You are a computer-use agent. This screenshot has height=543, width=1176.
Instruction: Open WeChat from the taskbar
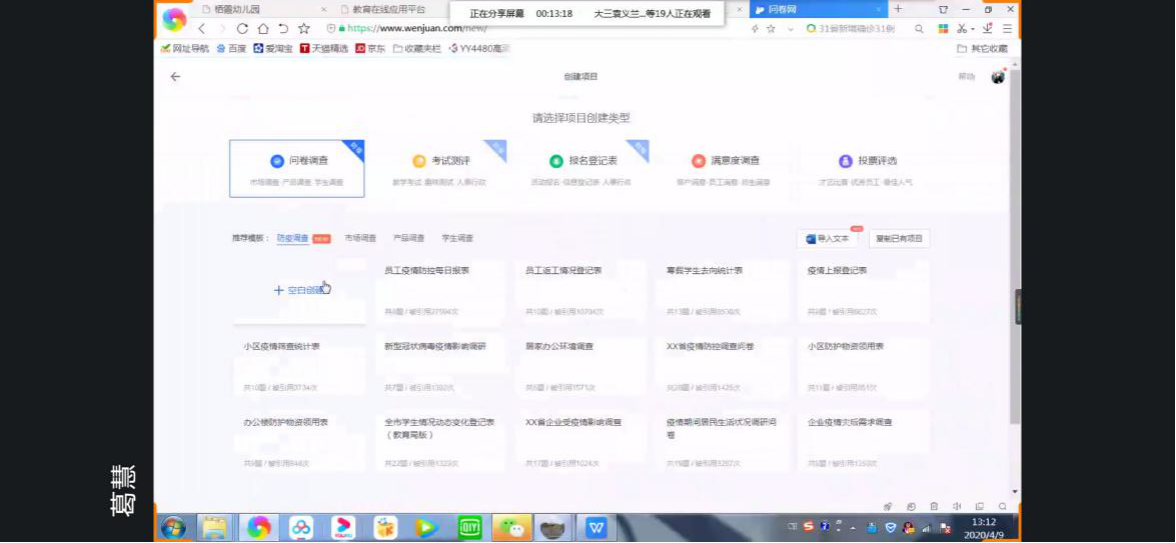coord(513,527)
